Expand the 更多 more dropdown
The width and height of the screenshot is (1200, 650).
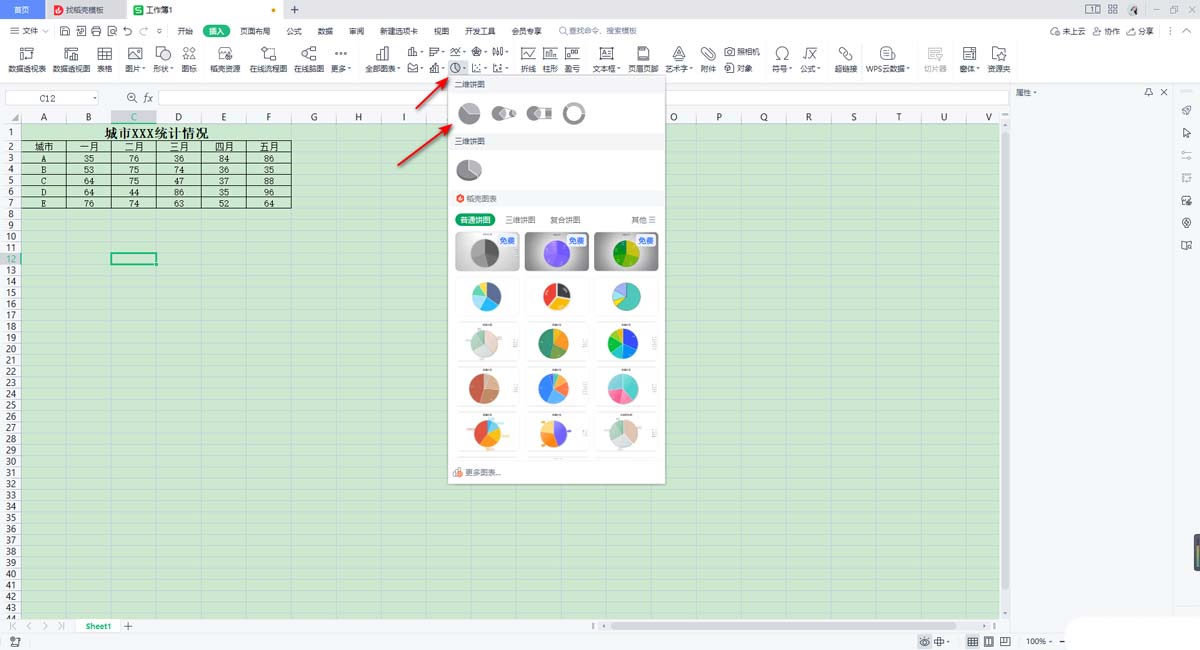click(341, 60)
